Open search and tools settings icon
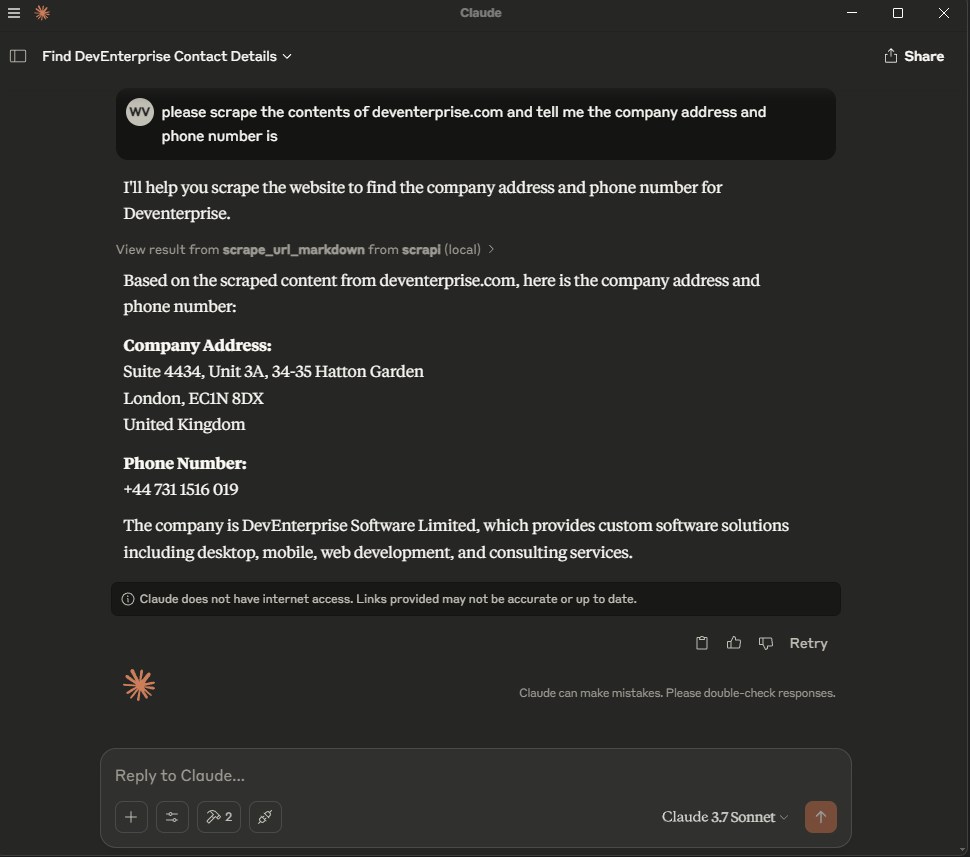This screenshot has height=857, width=970. click(172, 817)
